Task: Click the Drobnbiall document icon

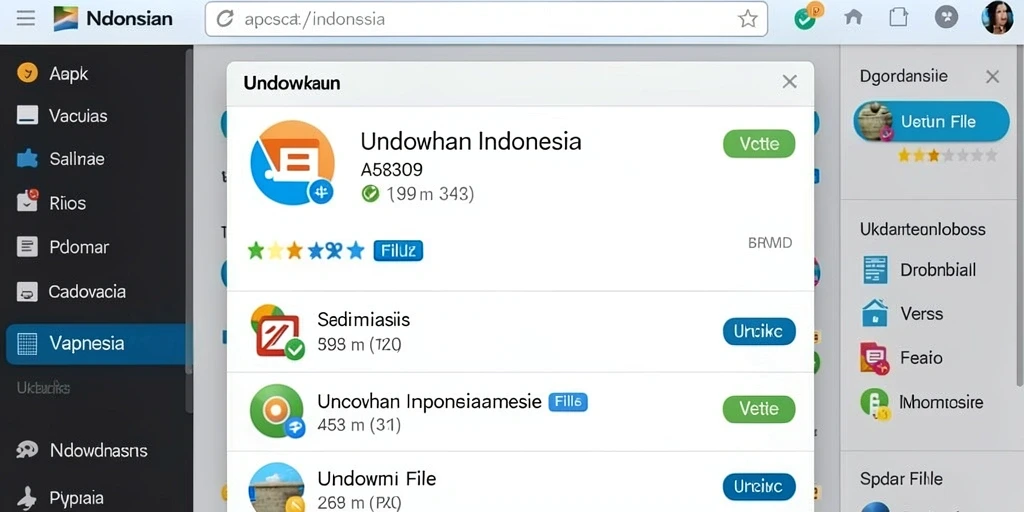Action: [875, 269]
